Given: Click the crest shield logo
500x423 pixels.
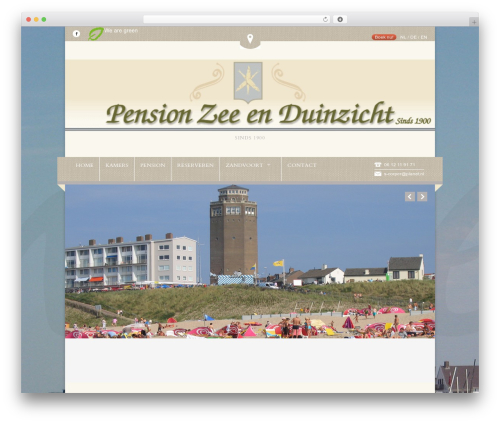Looking at the screenshot, I should [x=248, y=82].
